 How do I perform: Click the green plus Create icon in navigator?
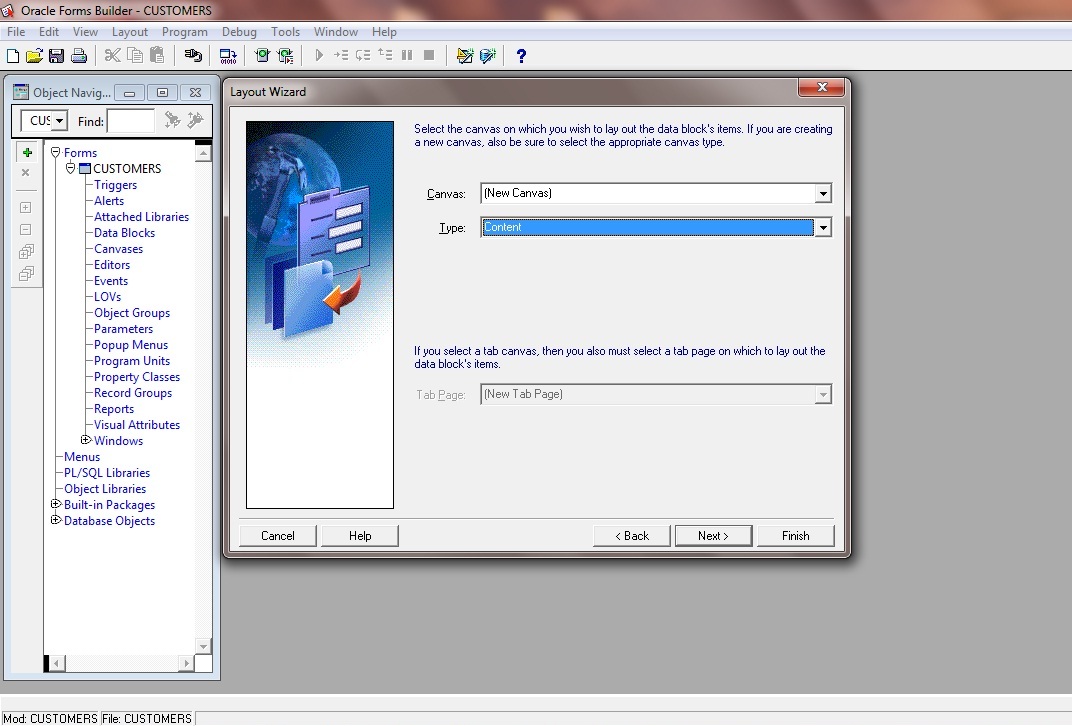[27, 152]
